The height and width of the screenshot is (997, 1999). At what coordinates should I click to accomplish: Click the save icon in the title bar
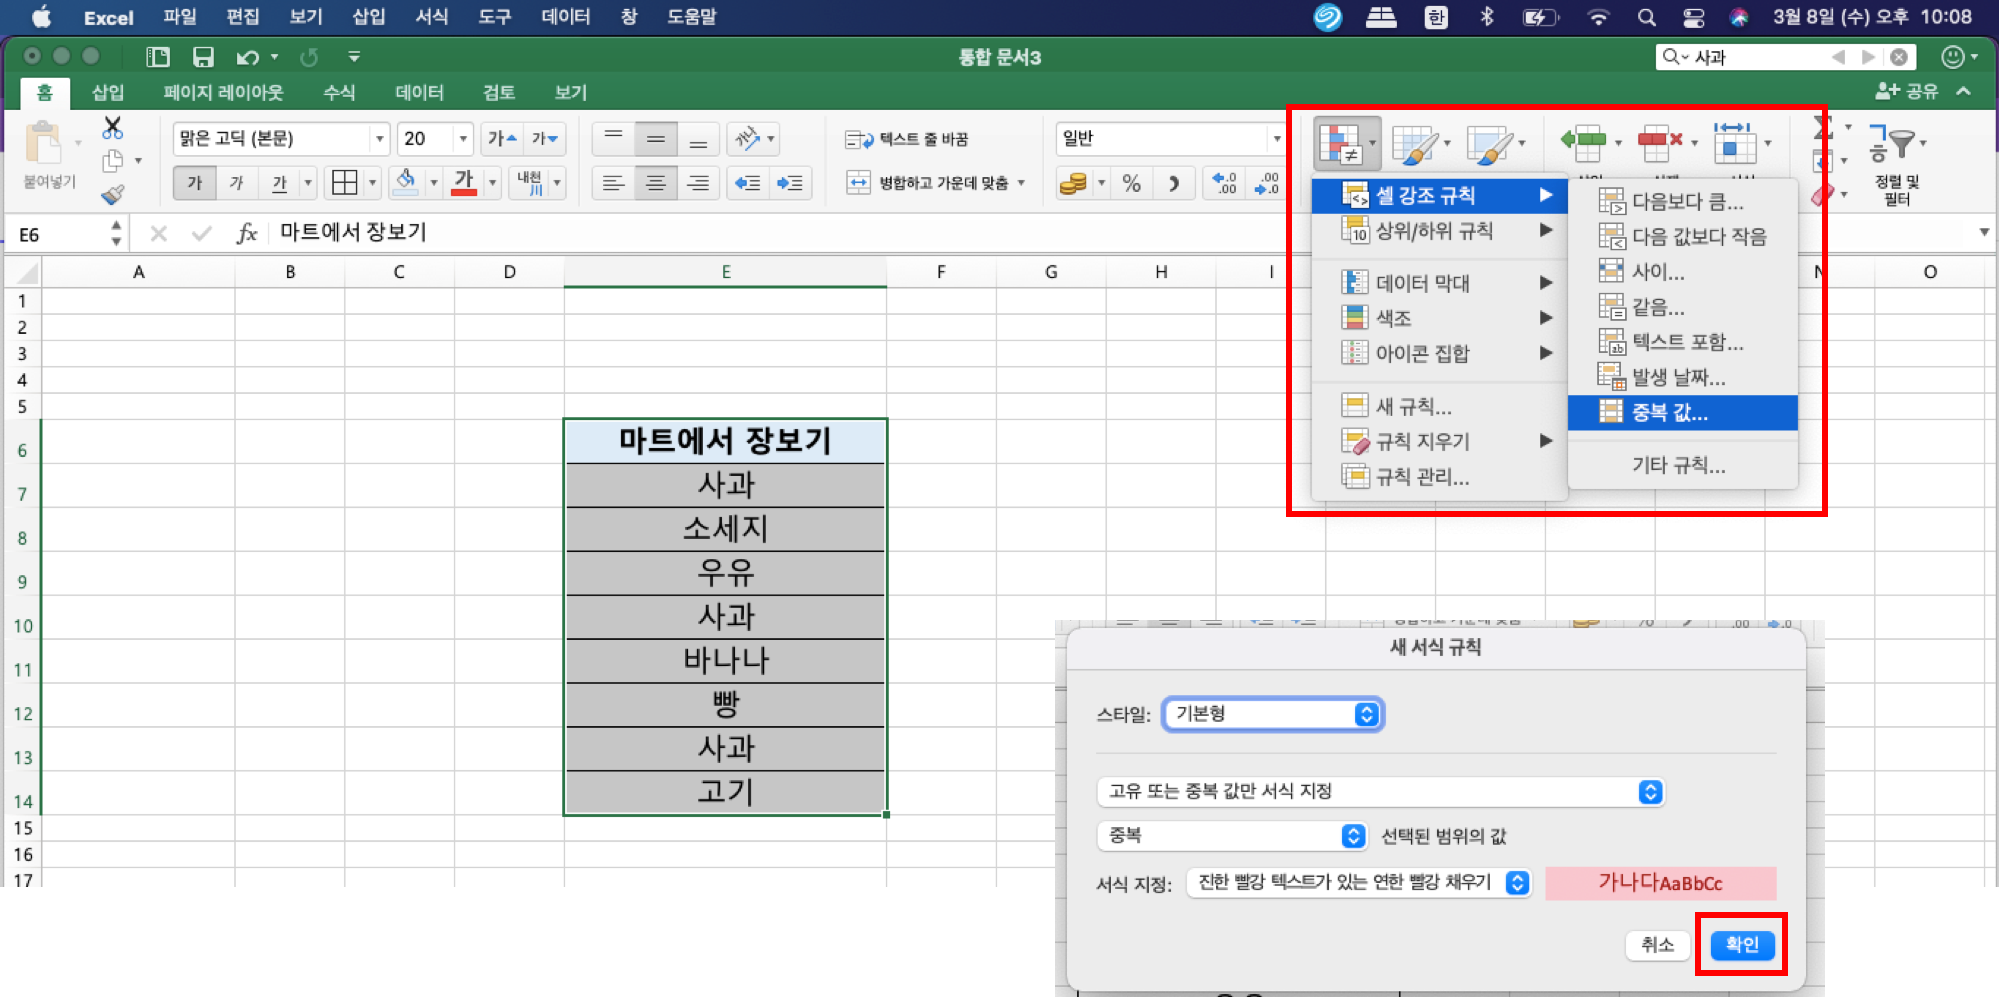pyautogui.click(x=203, y=57)
